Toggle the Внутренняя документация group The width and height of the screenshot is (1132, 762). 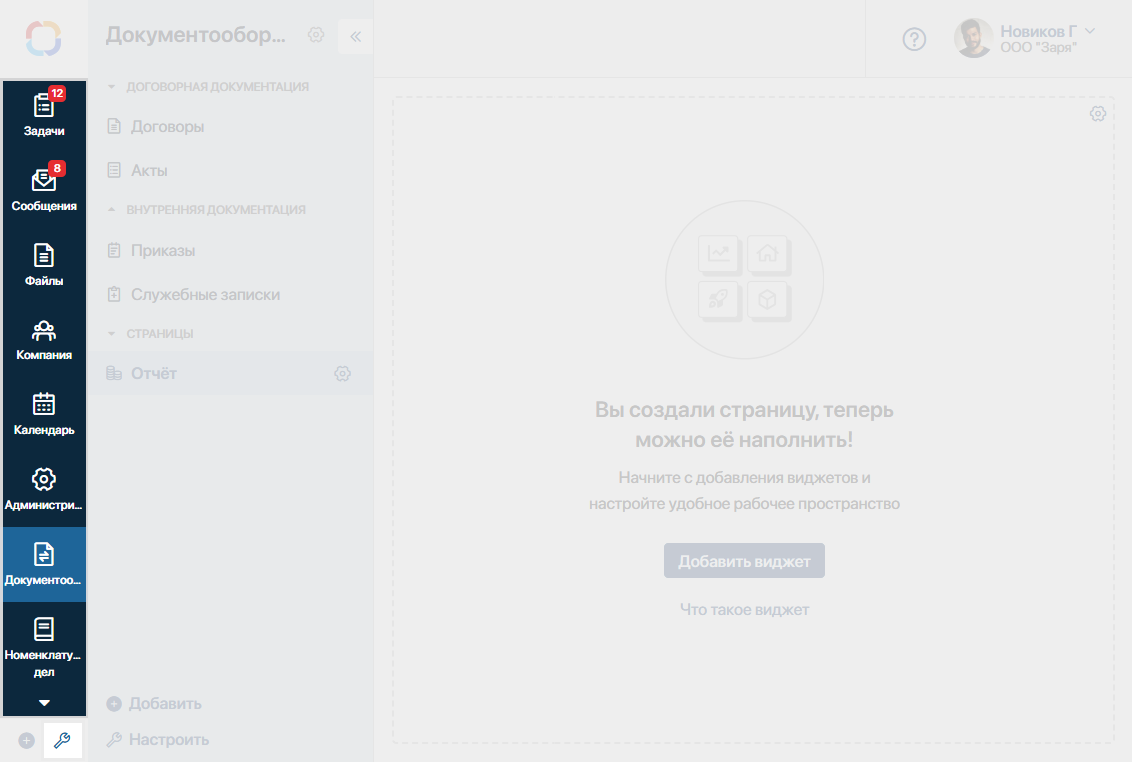206,209
